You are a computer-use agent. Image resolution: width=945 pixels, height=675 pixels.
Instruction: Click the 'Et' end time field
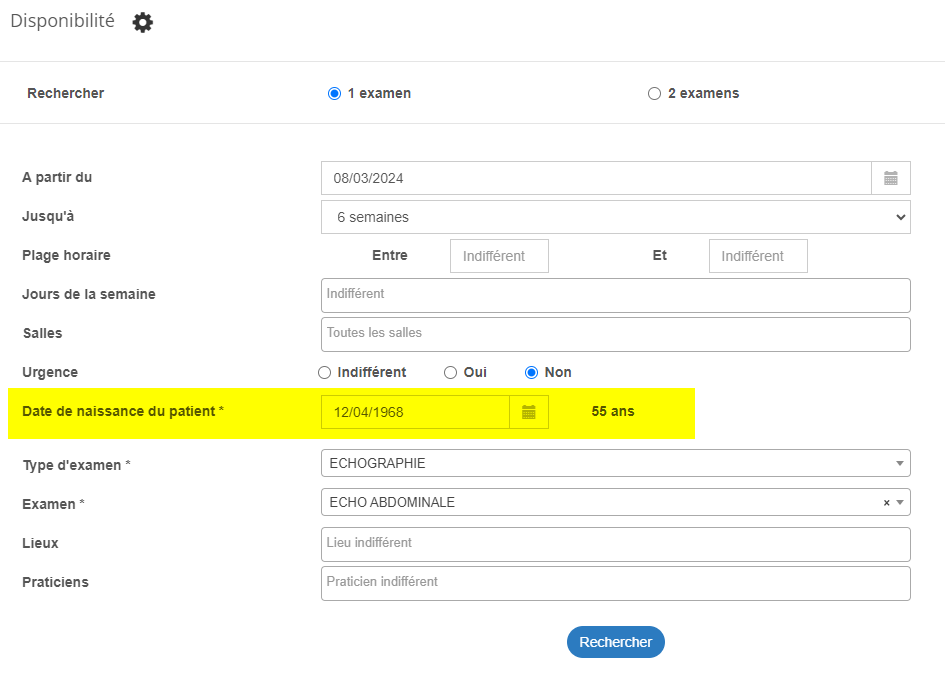pos(757,256)
